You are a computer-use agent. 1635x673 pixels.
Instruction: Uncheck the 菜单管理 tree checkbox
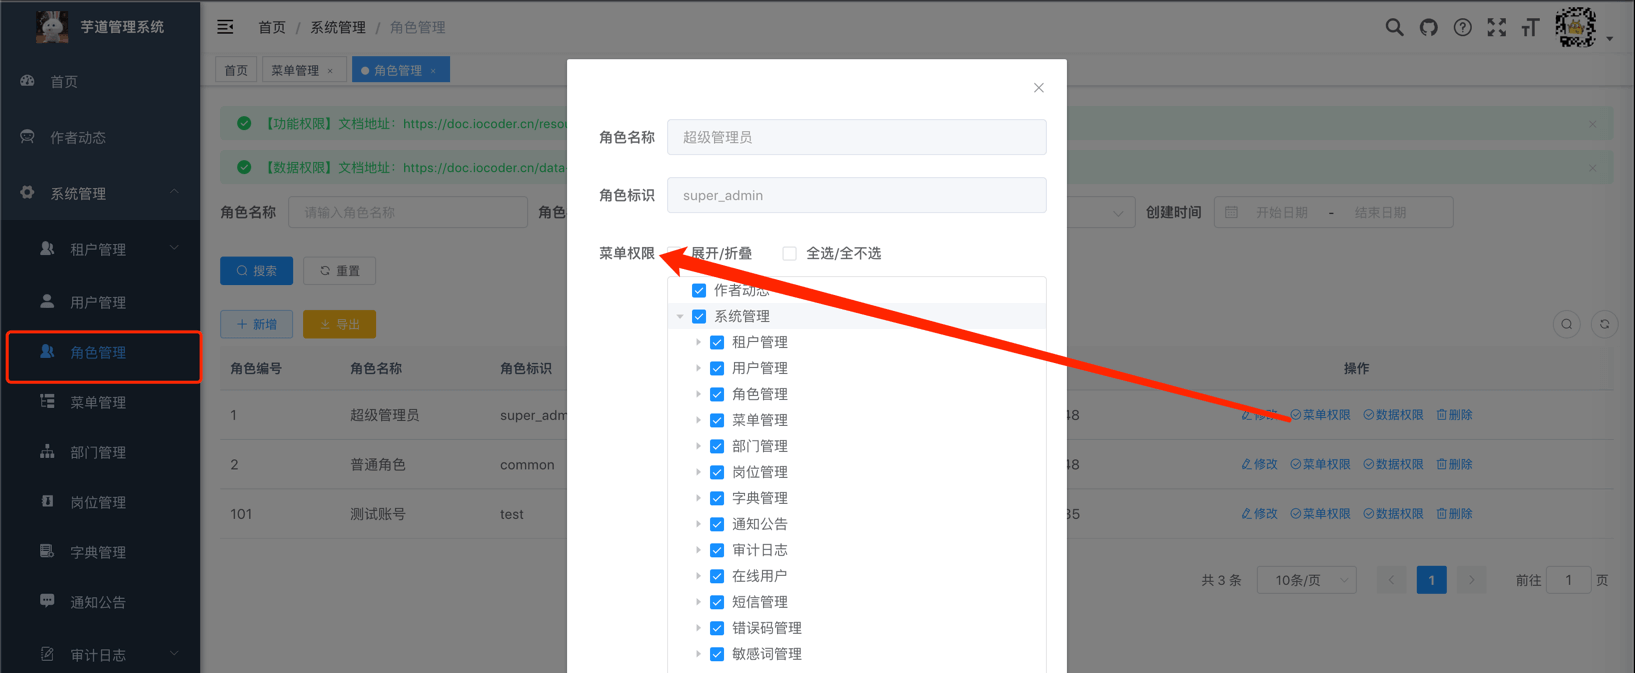pyautogui.click(x=717, y=420)
